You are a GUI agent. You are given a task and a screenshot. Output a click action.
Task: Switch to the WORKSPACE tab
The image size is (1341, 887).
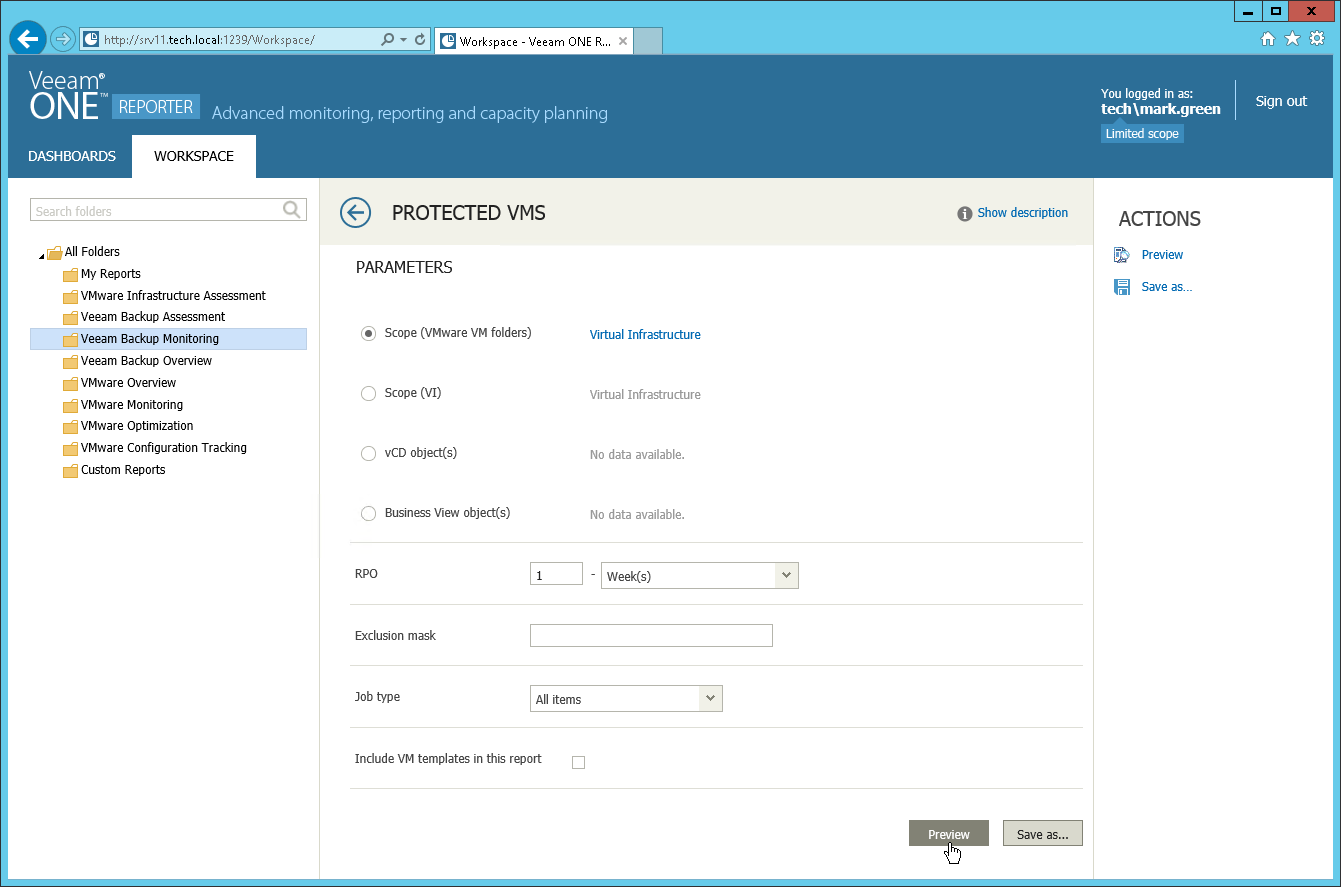pos(194,156)
